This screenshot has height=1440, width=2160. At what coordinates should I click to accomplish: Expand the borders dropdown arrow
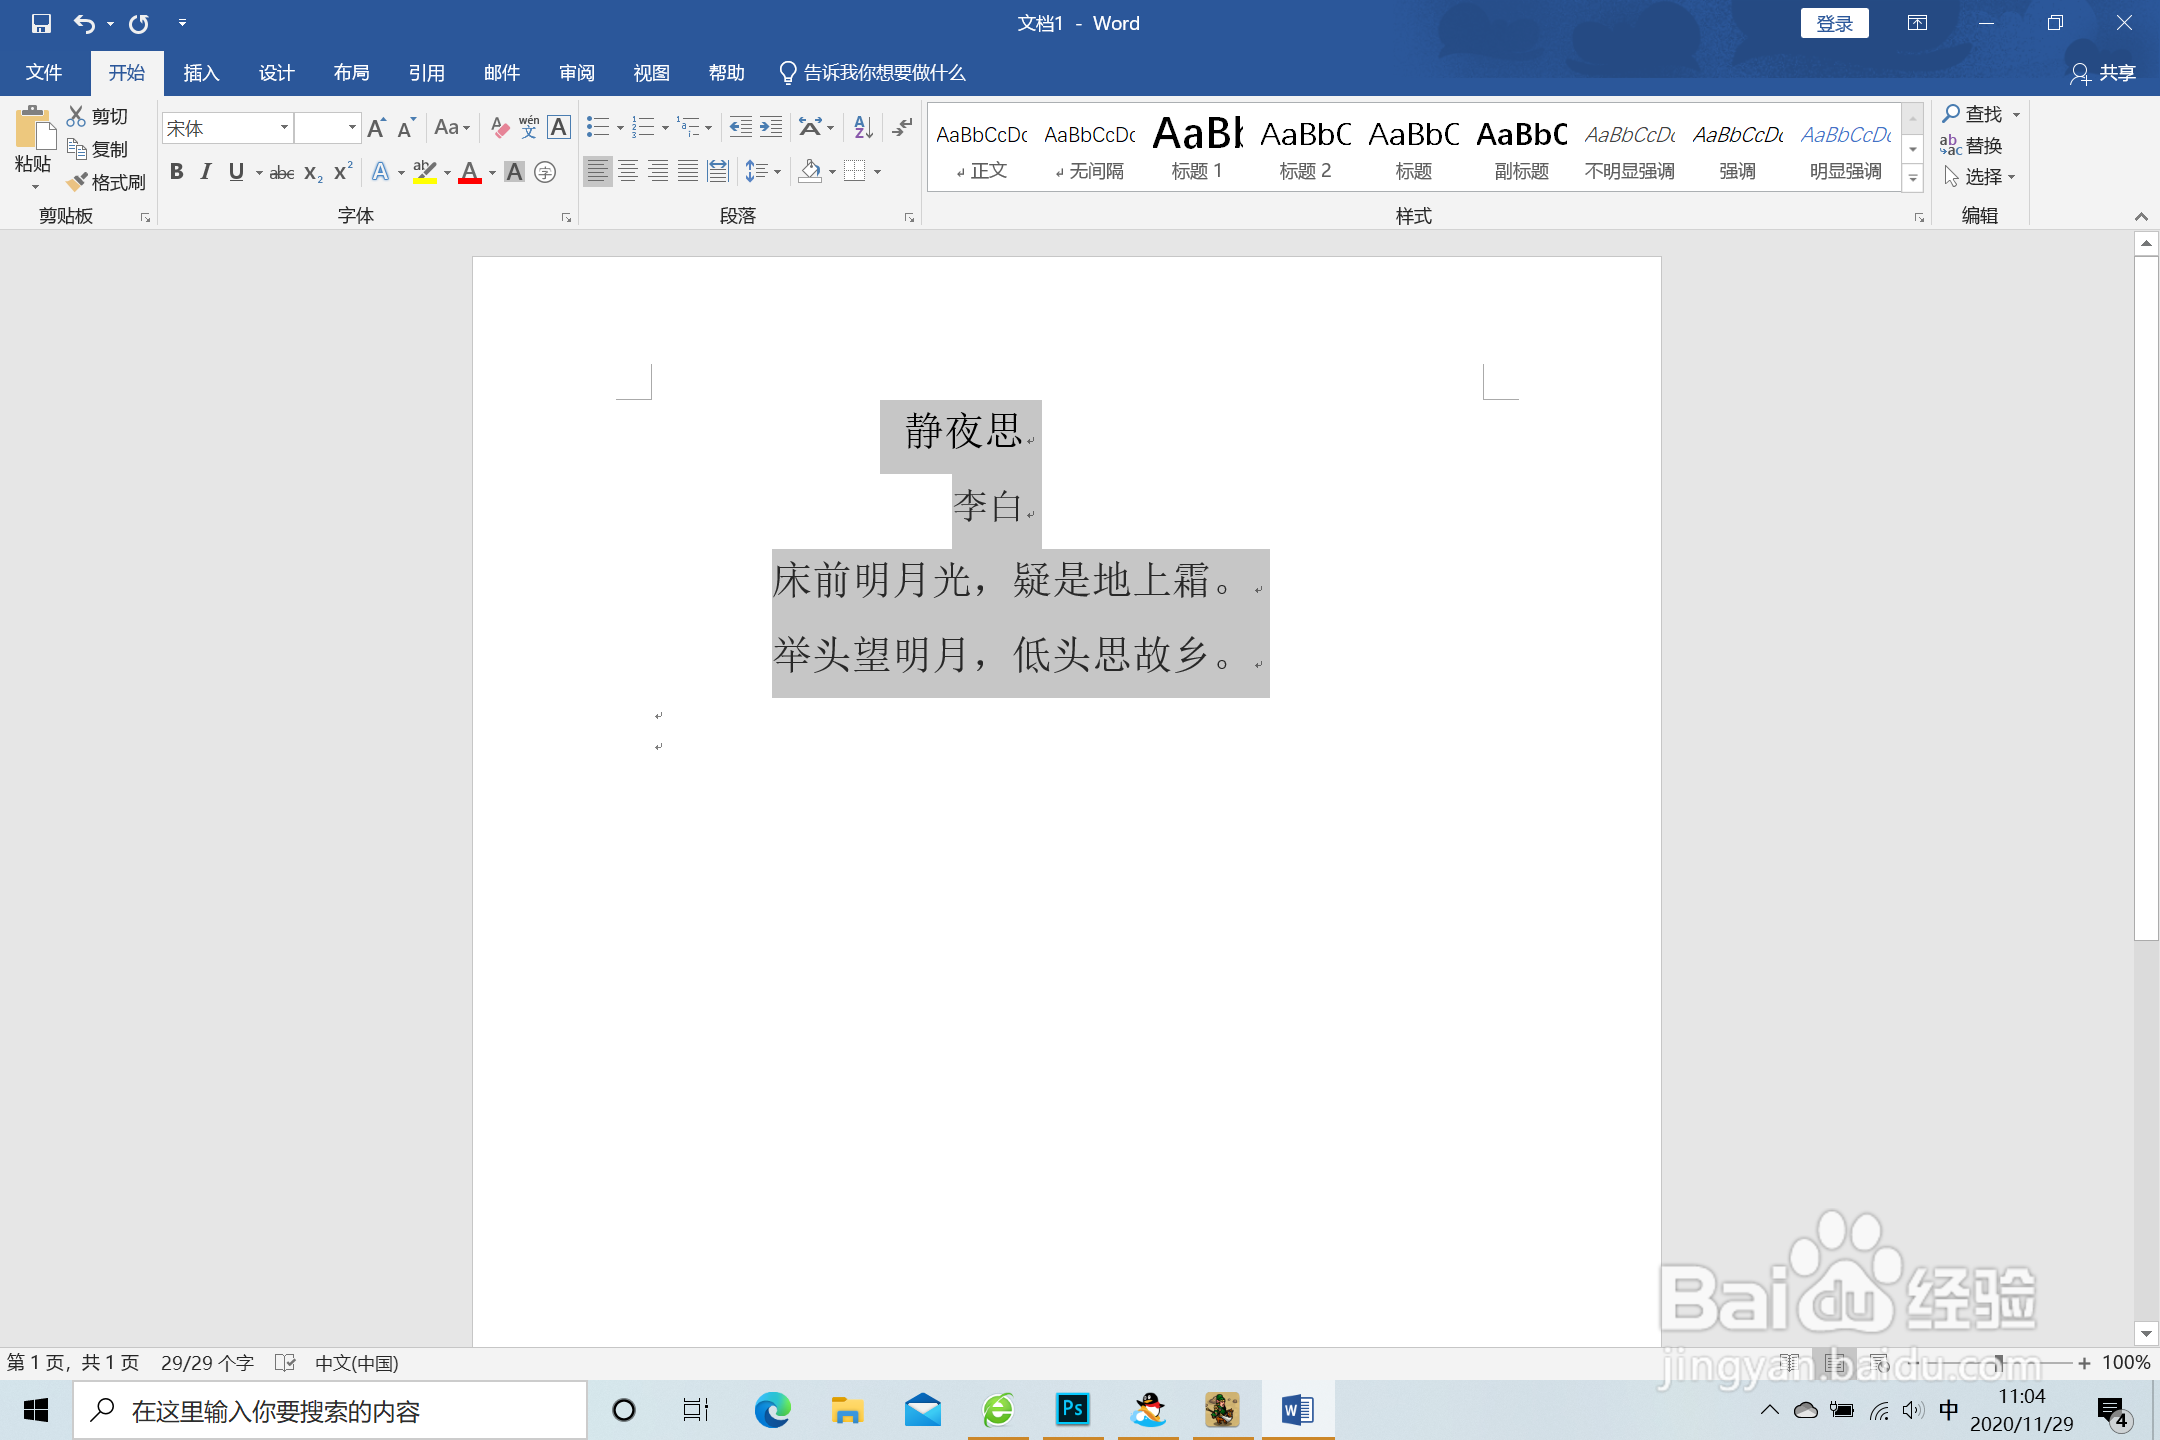tap(878, 172)
